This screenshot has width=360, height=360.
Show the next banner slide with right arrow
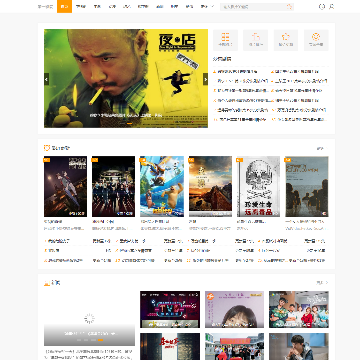click(x=205, y=79)
